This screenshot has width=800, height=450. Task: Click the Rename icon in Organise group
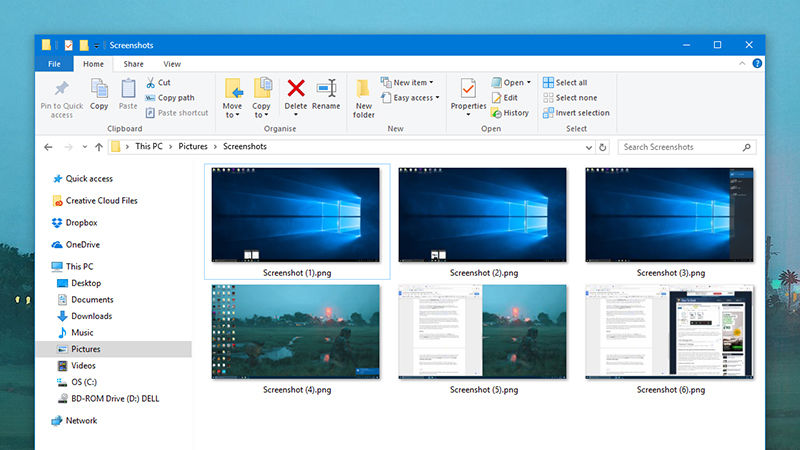coord(326,88)
